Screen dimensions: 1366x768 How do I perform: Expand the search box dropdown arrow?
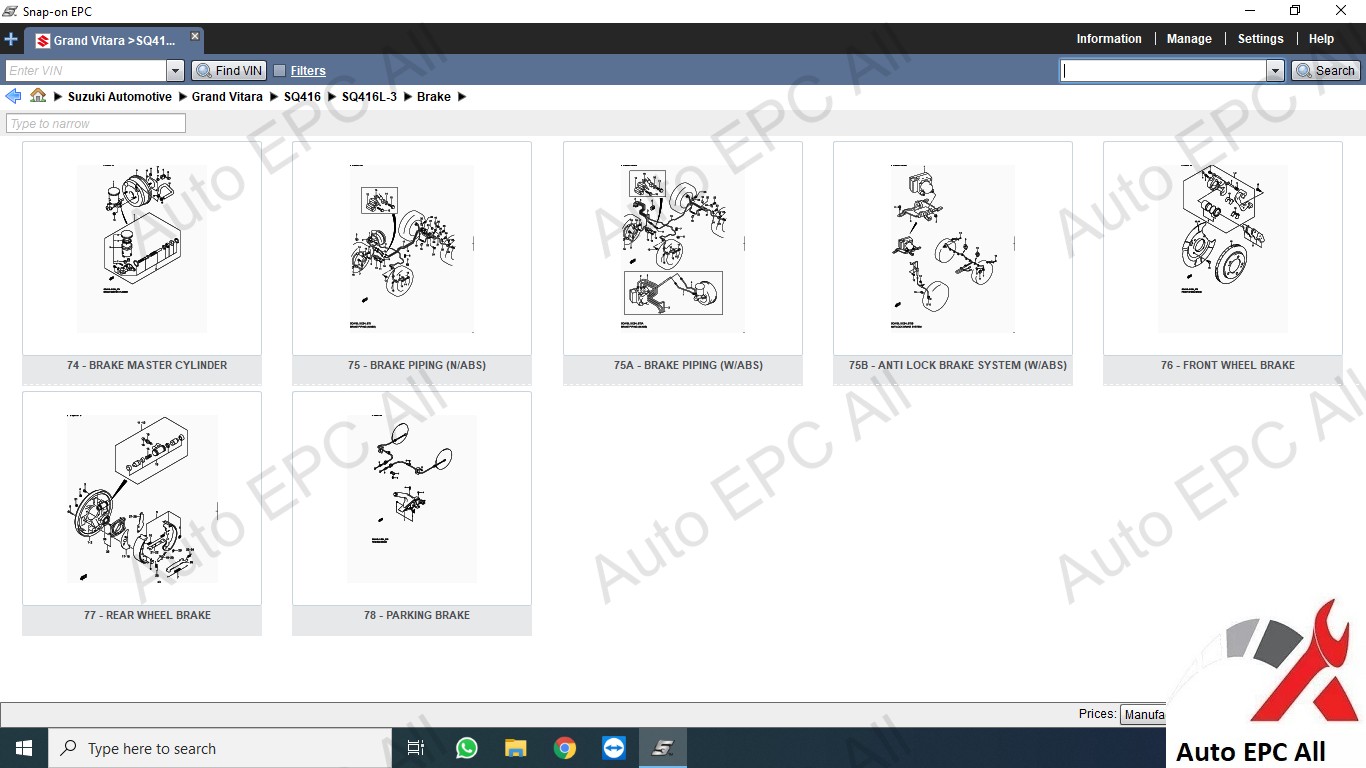coord(1275,70)
